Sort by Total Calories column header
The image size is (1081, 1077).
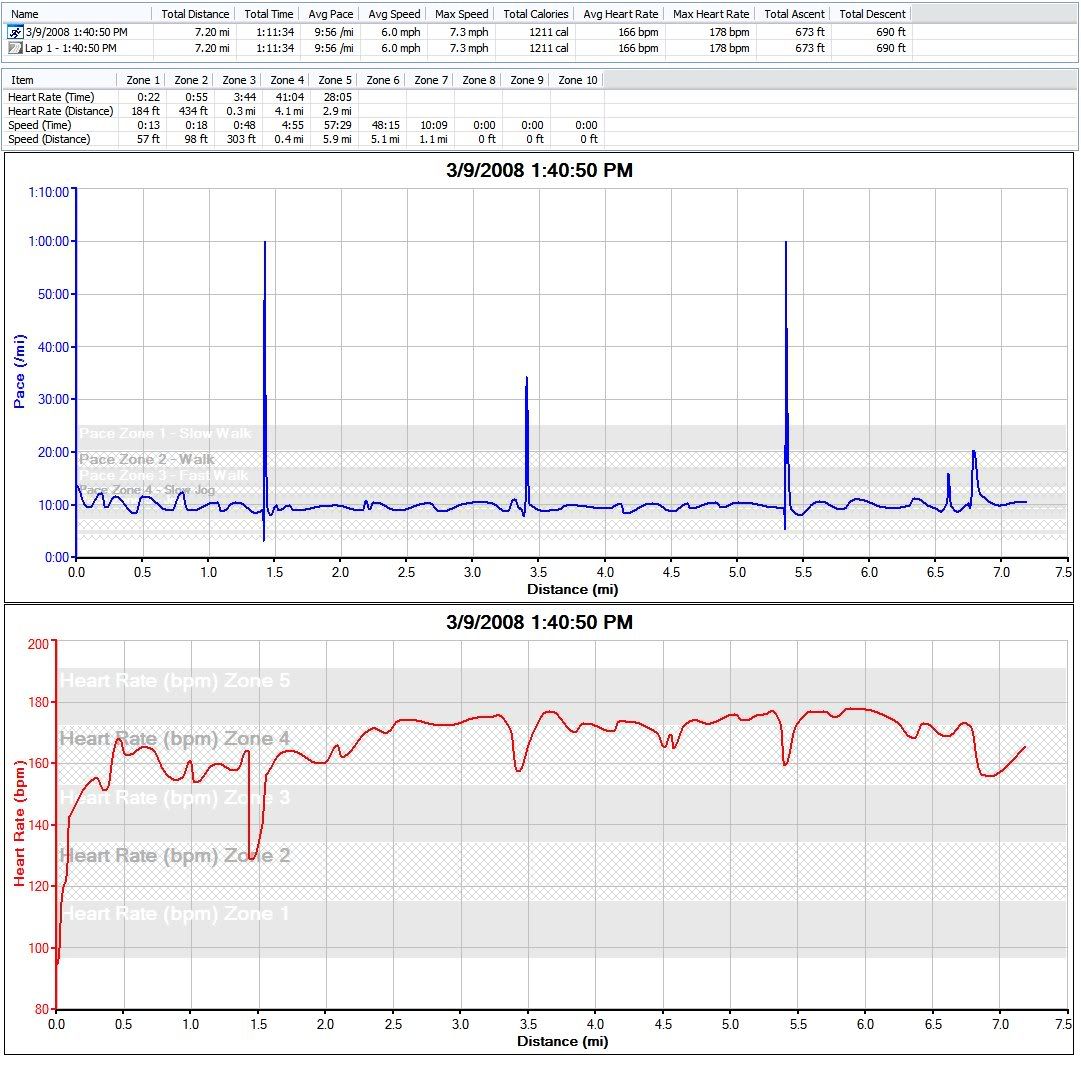tap(536, 14)
